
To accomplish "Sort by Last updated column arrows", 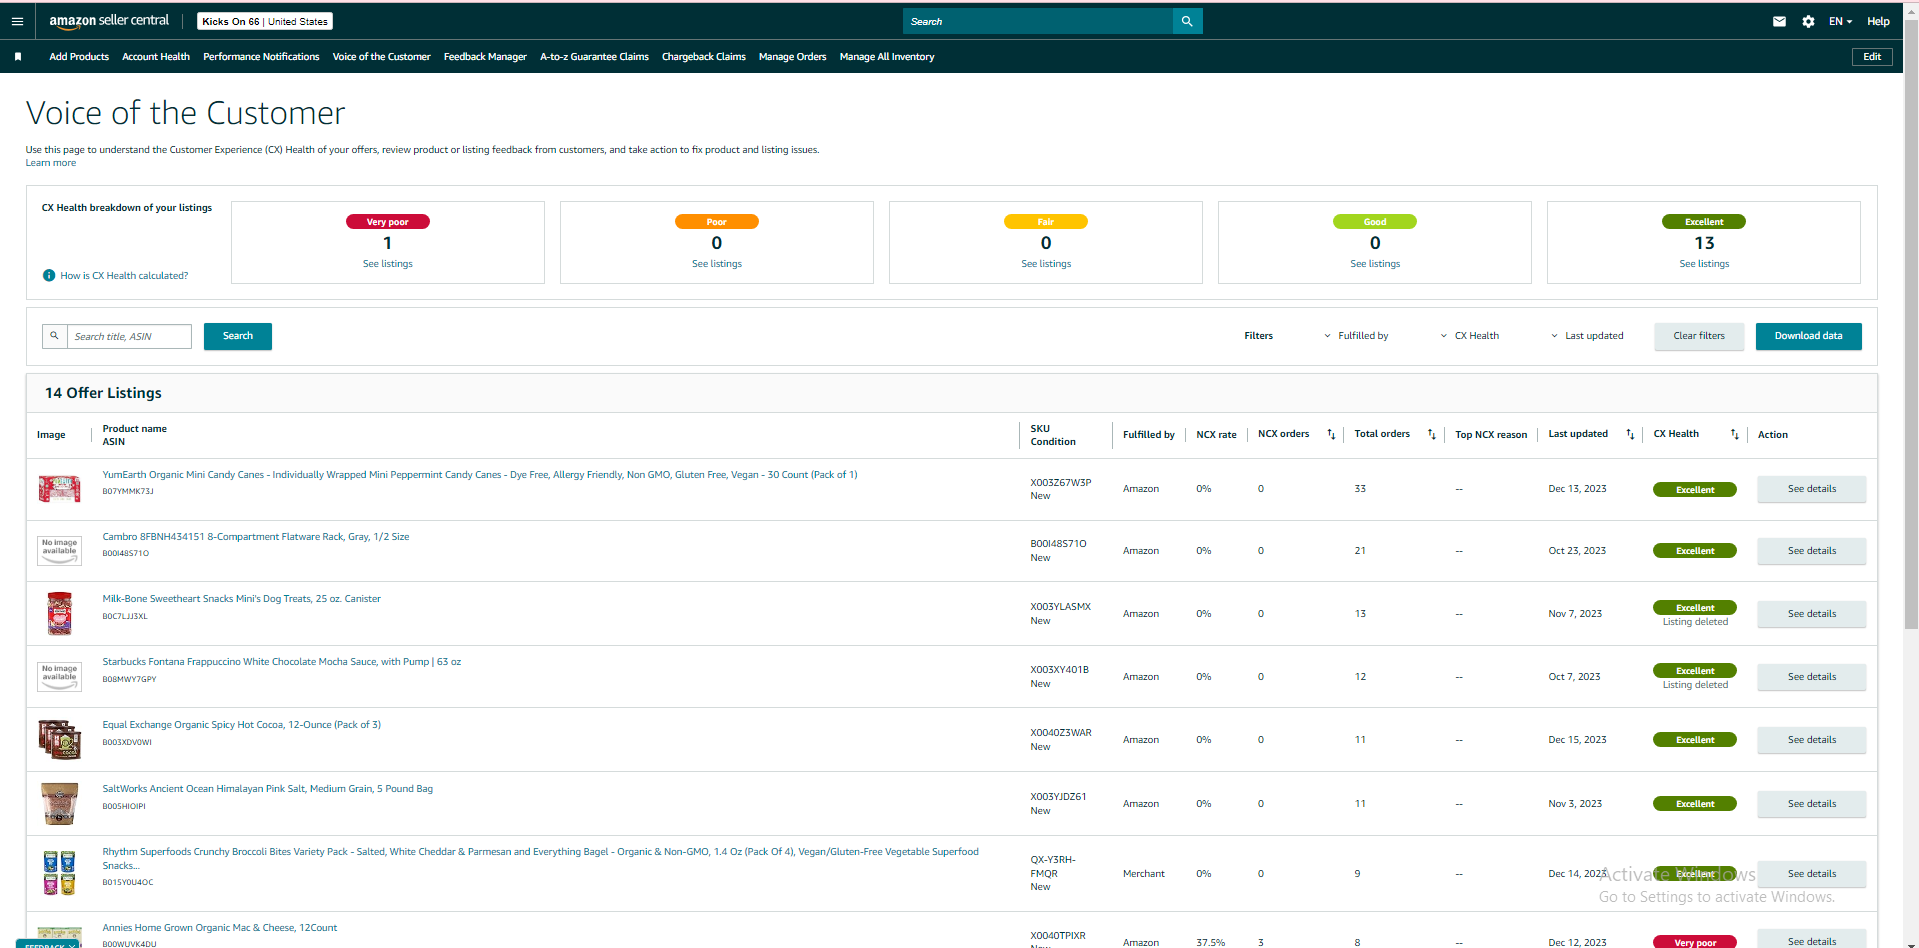I will pyautogui.click(x=1630, y=434).
